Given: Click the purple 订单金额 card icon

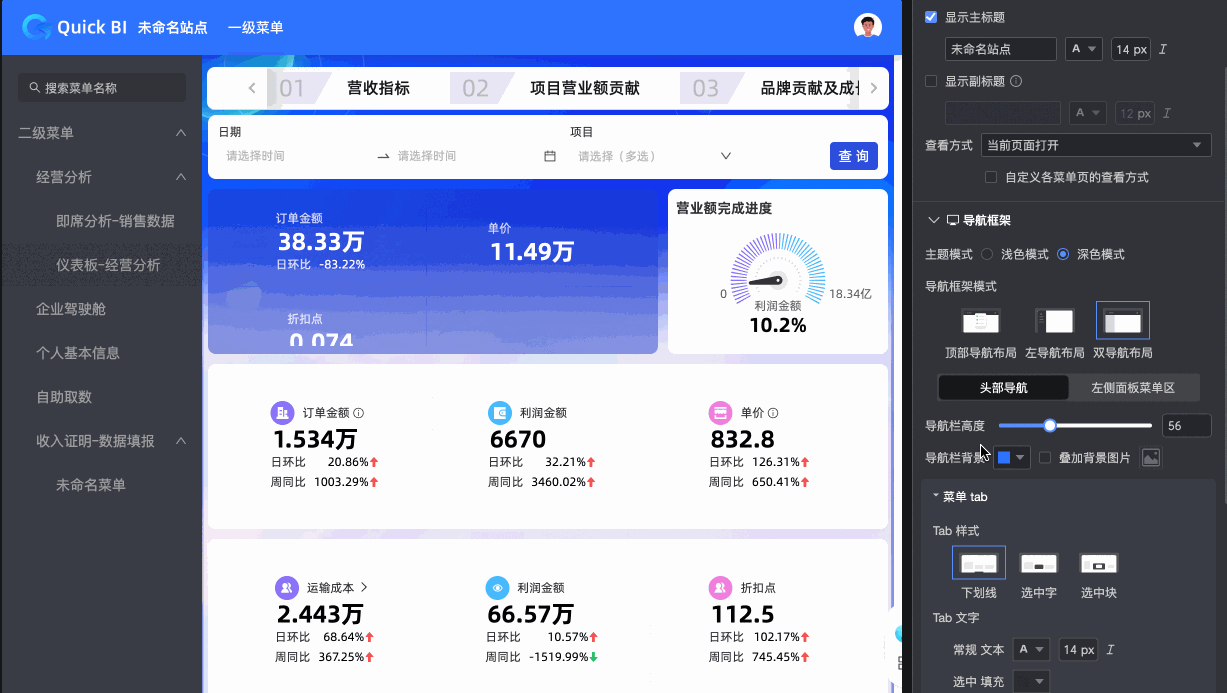Looking at the screenshot, I should 283,412.
